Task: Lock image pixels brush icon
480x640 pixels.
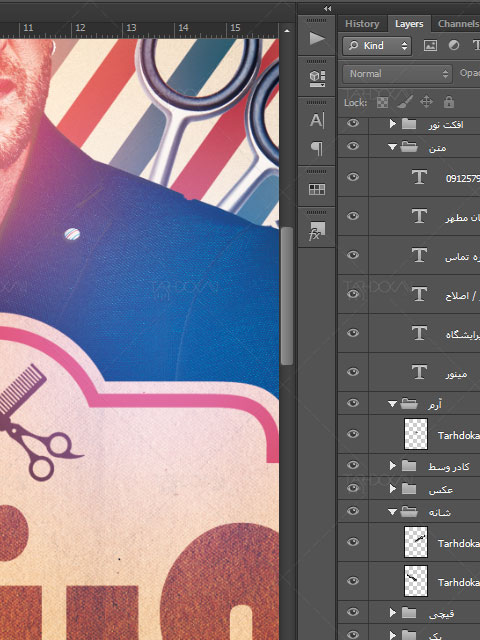Action: tap(404, 102)
